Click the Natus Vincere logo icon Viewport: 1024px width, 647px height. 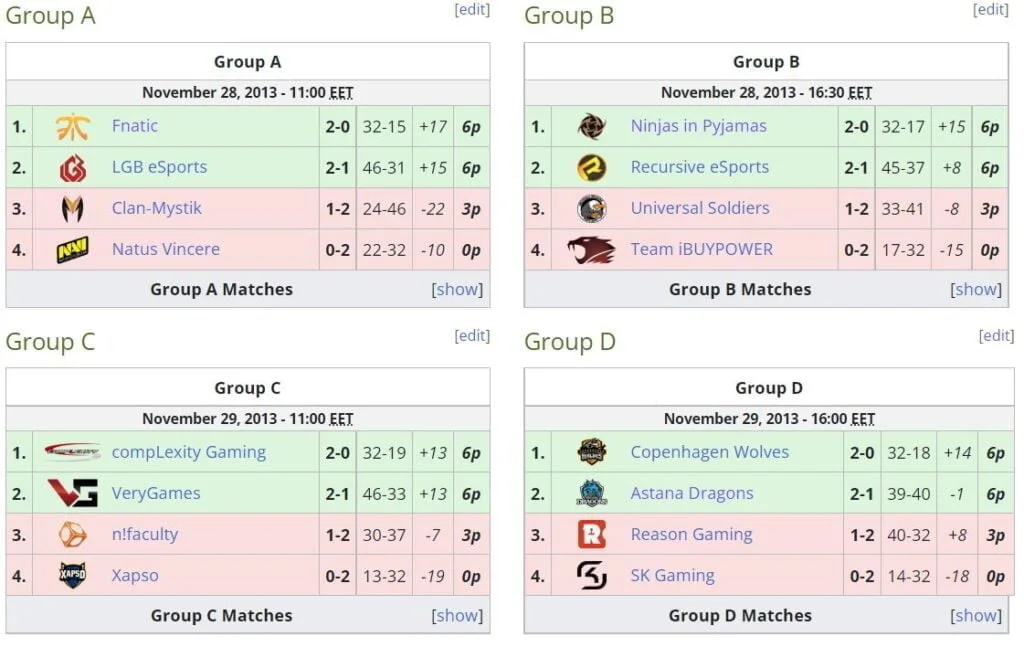[x=72, y=249]
